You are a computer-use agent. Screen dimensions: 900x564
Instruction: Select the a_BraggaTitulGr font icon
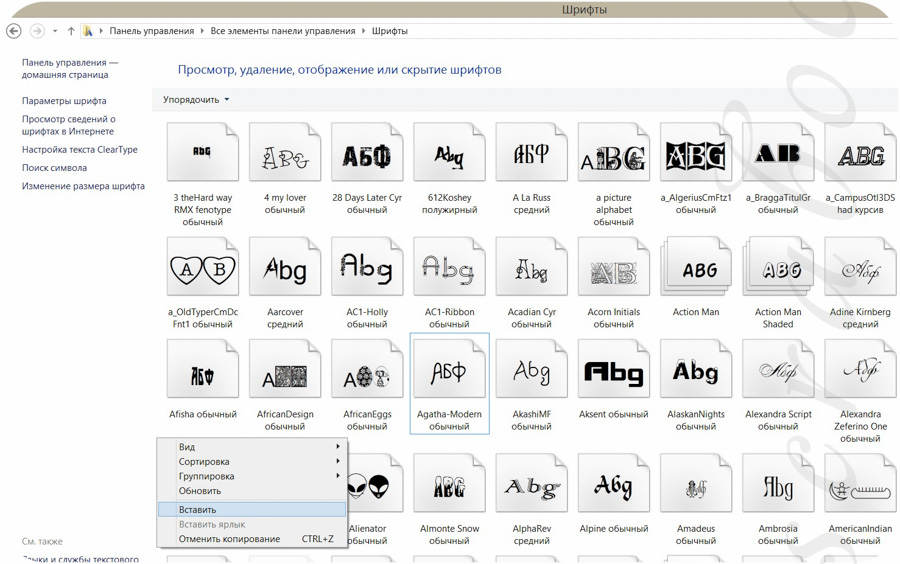click(778, 152)
